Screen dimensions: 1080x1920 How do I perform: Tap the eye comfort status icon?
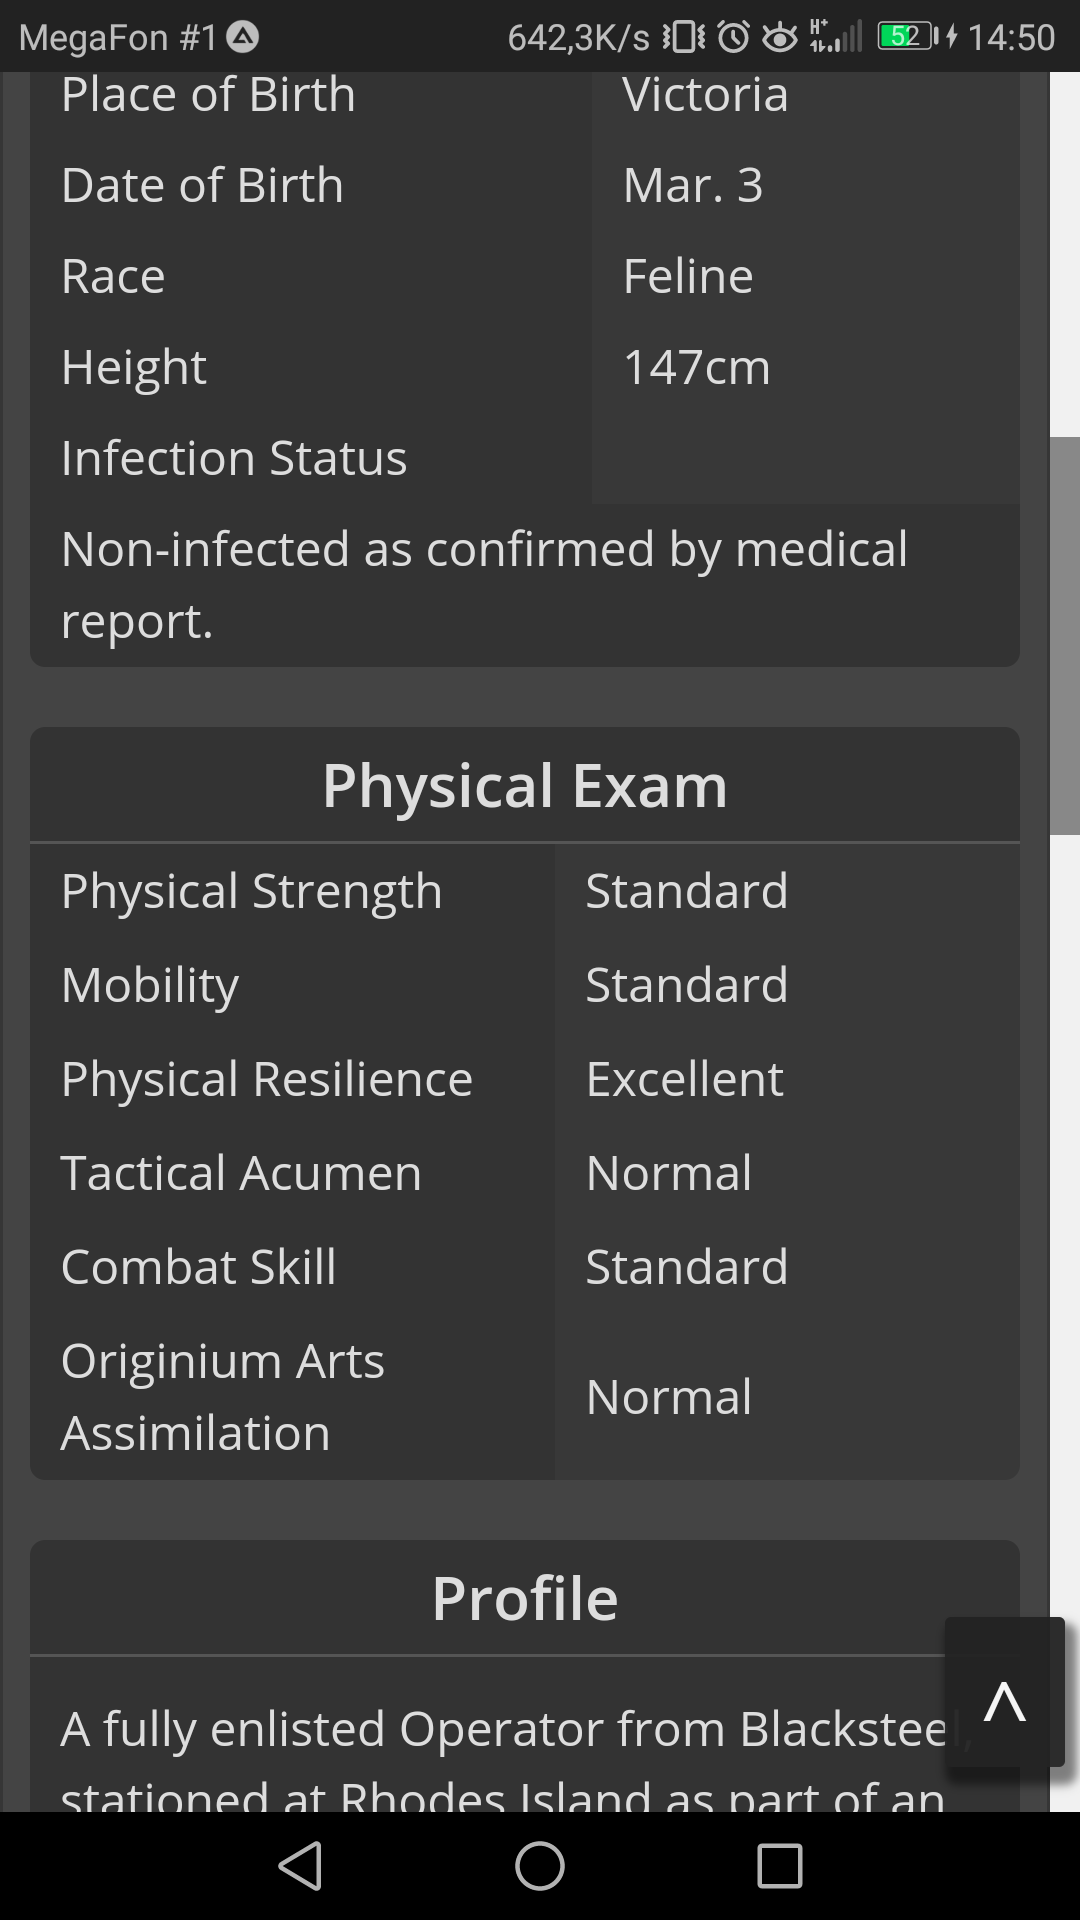tap(780, 38)
